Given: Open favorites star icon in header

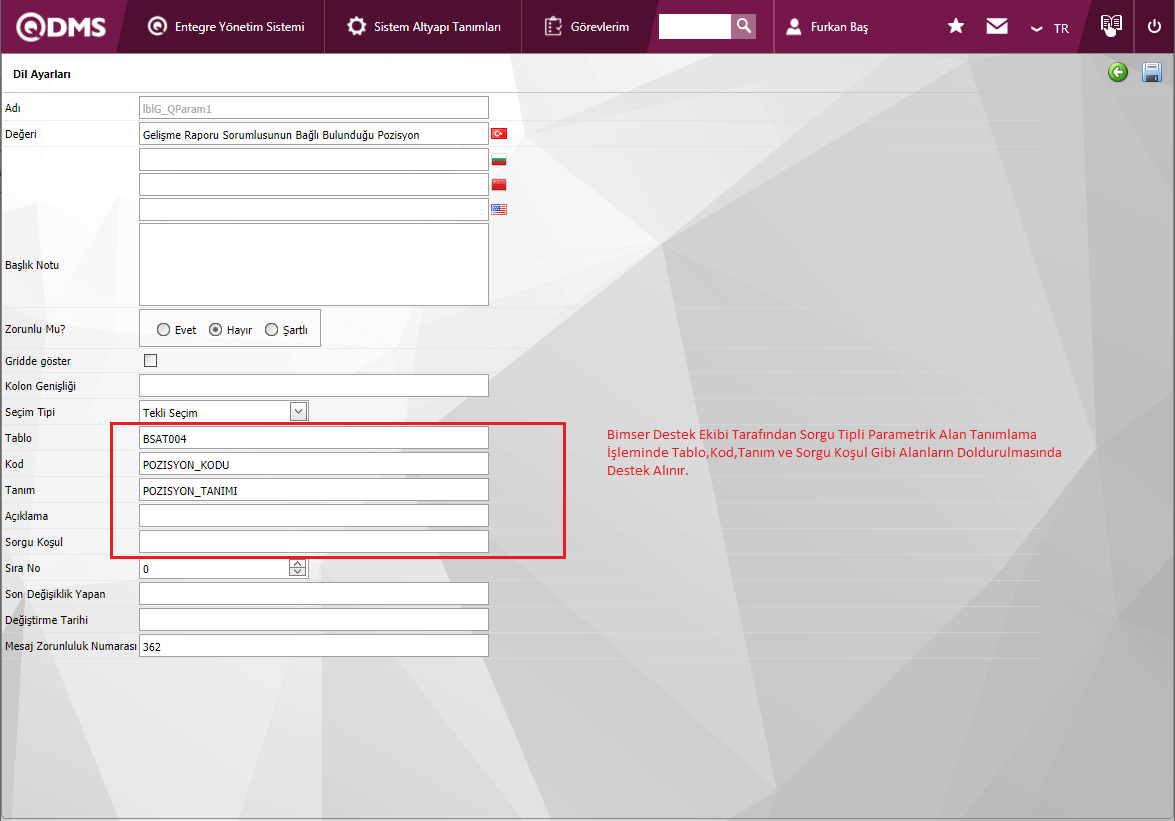Looking at the screenshot, I should click(956, 27).
